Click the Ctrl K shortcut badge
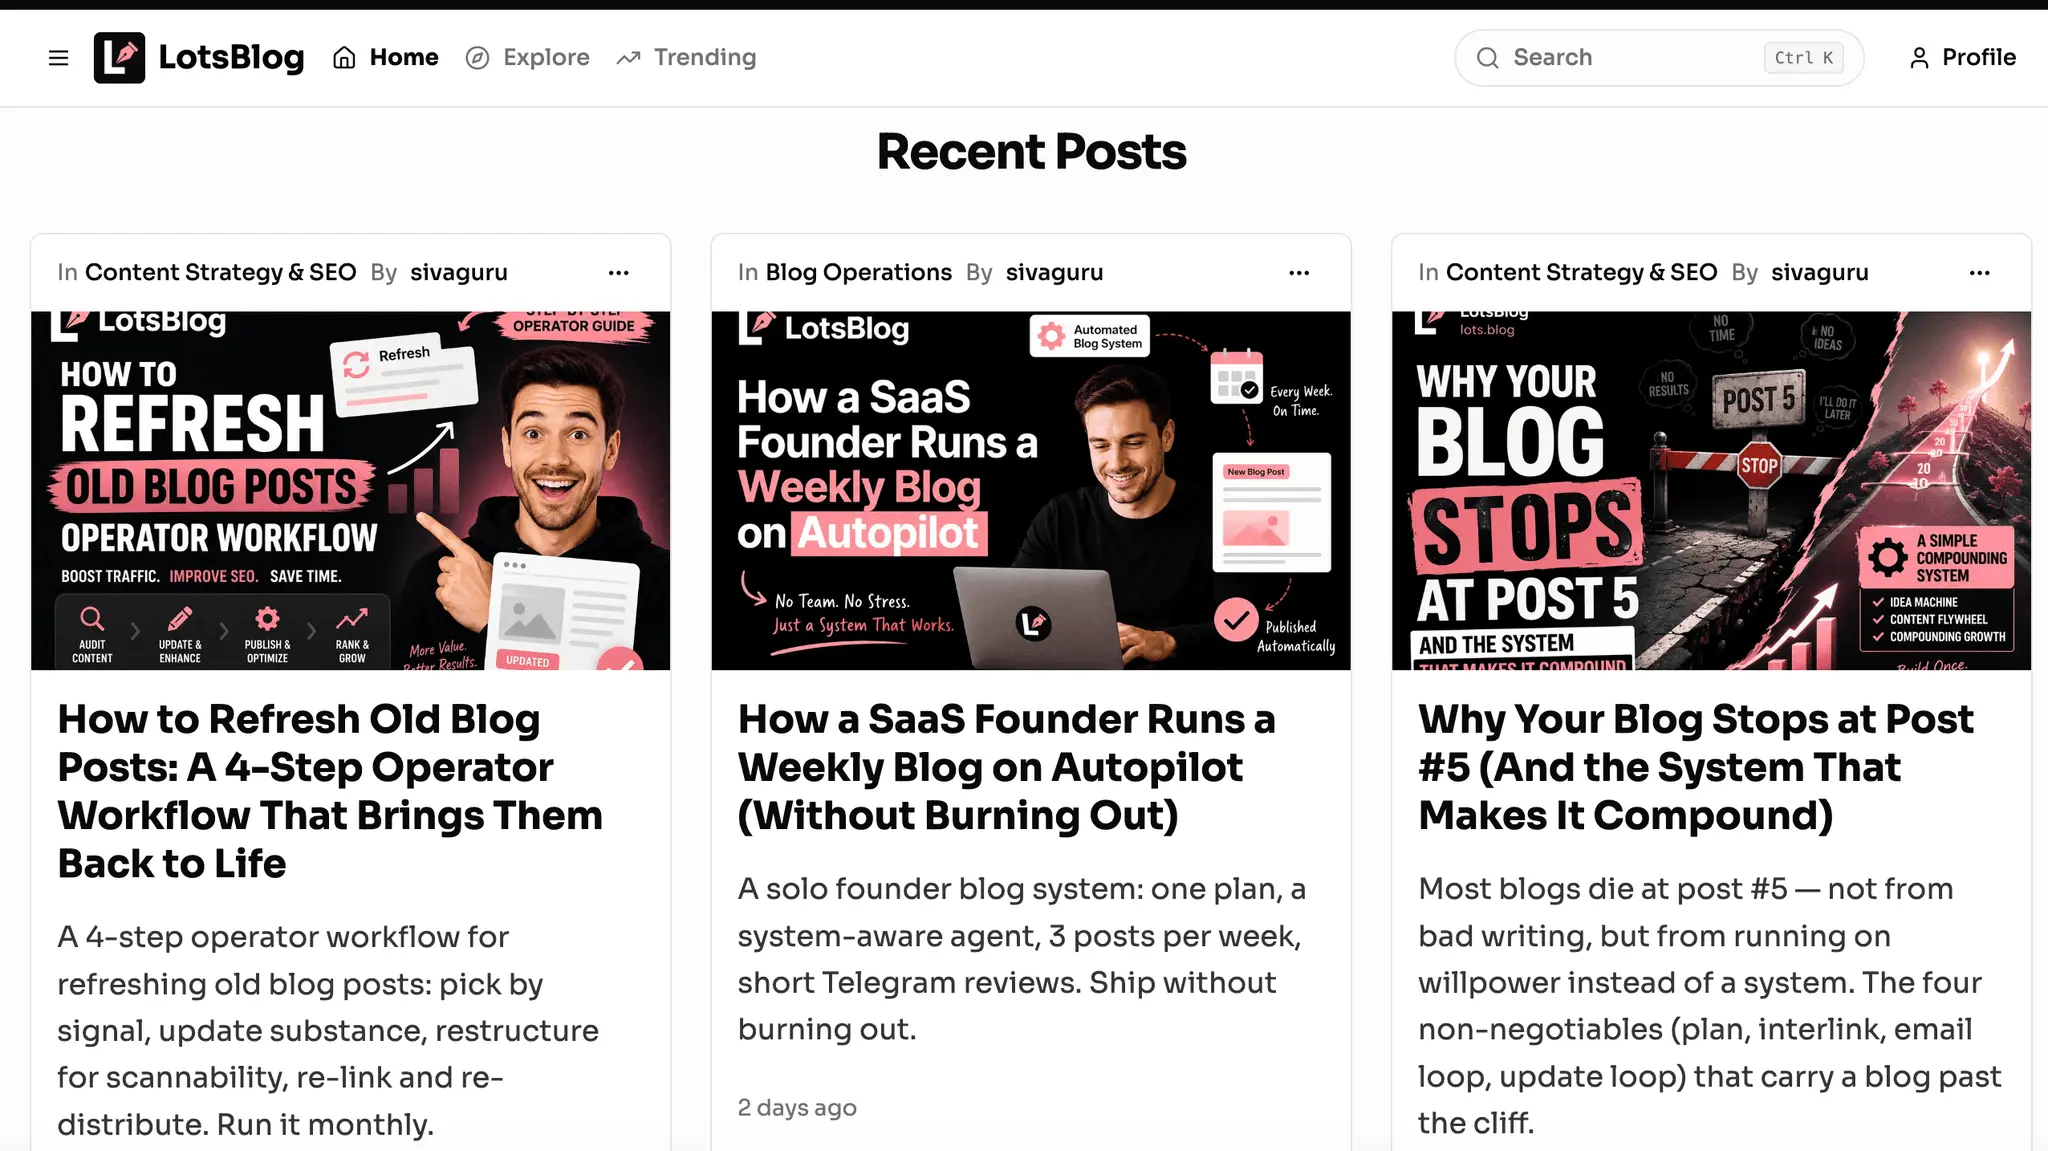The height and width of the screenshot is (1151, 2048). point(1804,58)
